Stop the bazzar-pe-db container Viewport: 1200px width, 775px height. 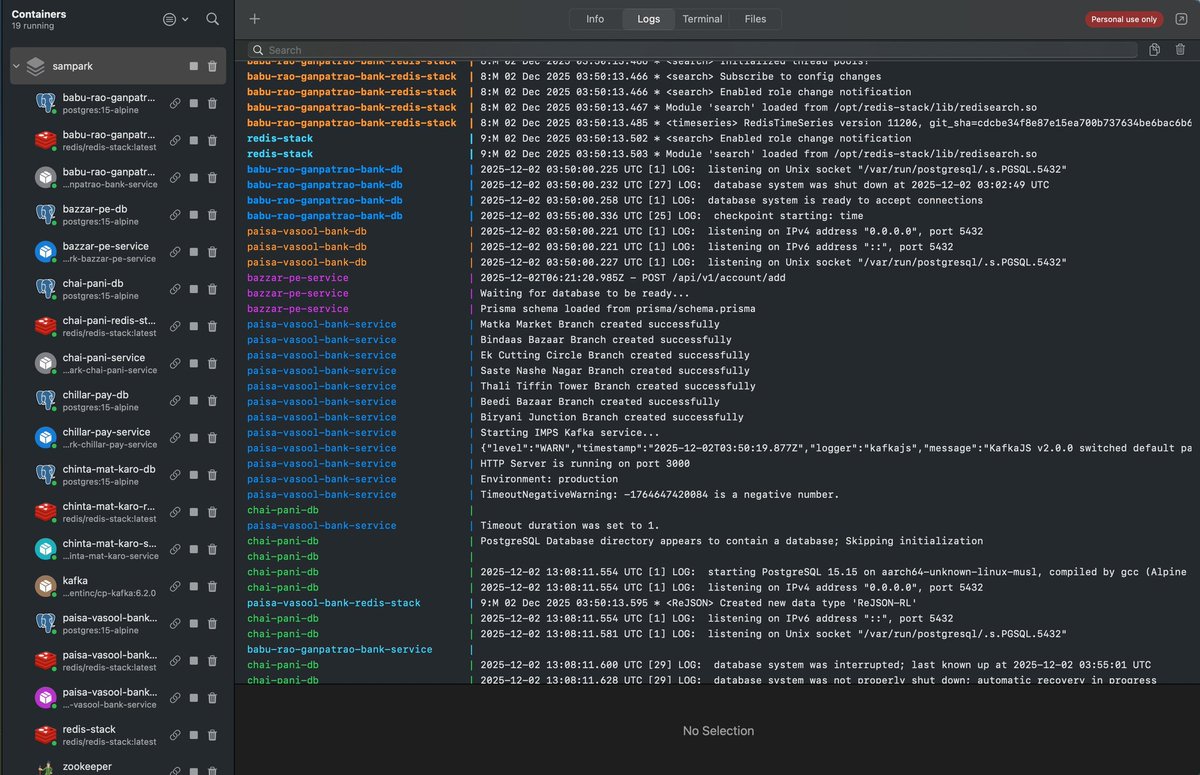pyautogui.click(x=193, y=215)
